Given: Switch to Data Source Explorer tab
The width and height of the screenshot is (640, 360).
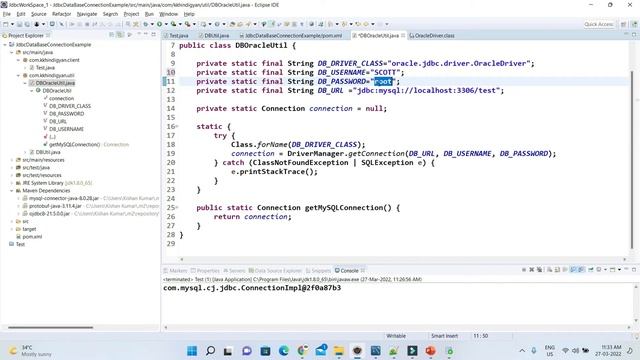Looking at the screenshot, I should 277,271.
